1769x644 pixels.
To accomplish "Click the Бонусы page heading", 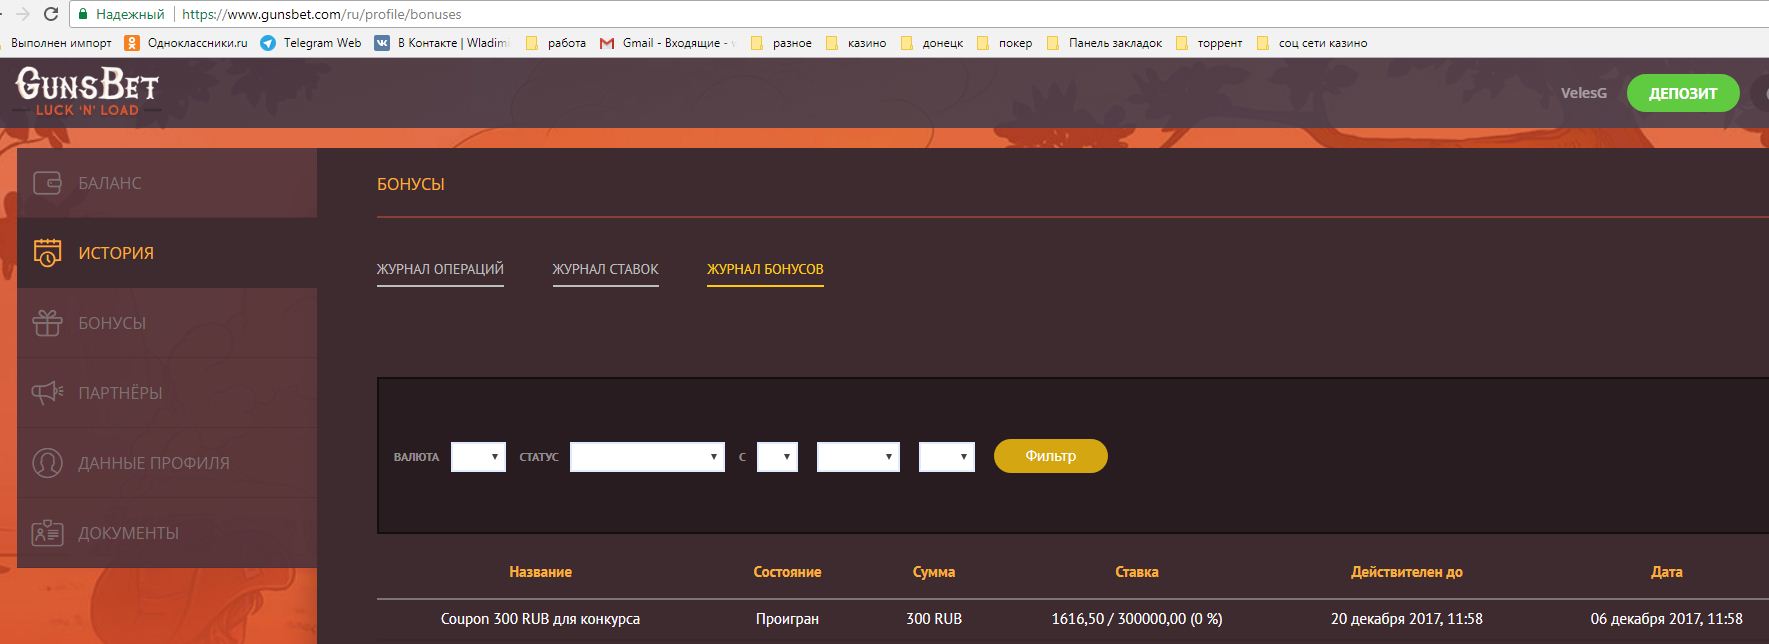I will tap(411, 184).
